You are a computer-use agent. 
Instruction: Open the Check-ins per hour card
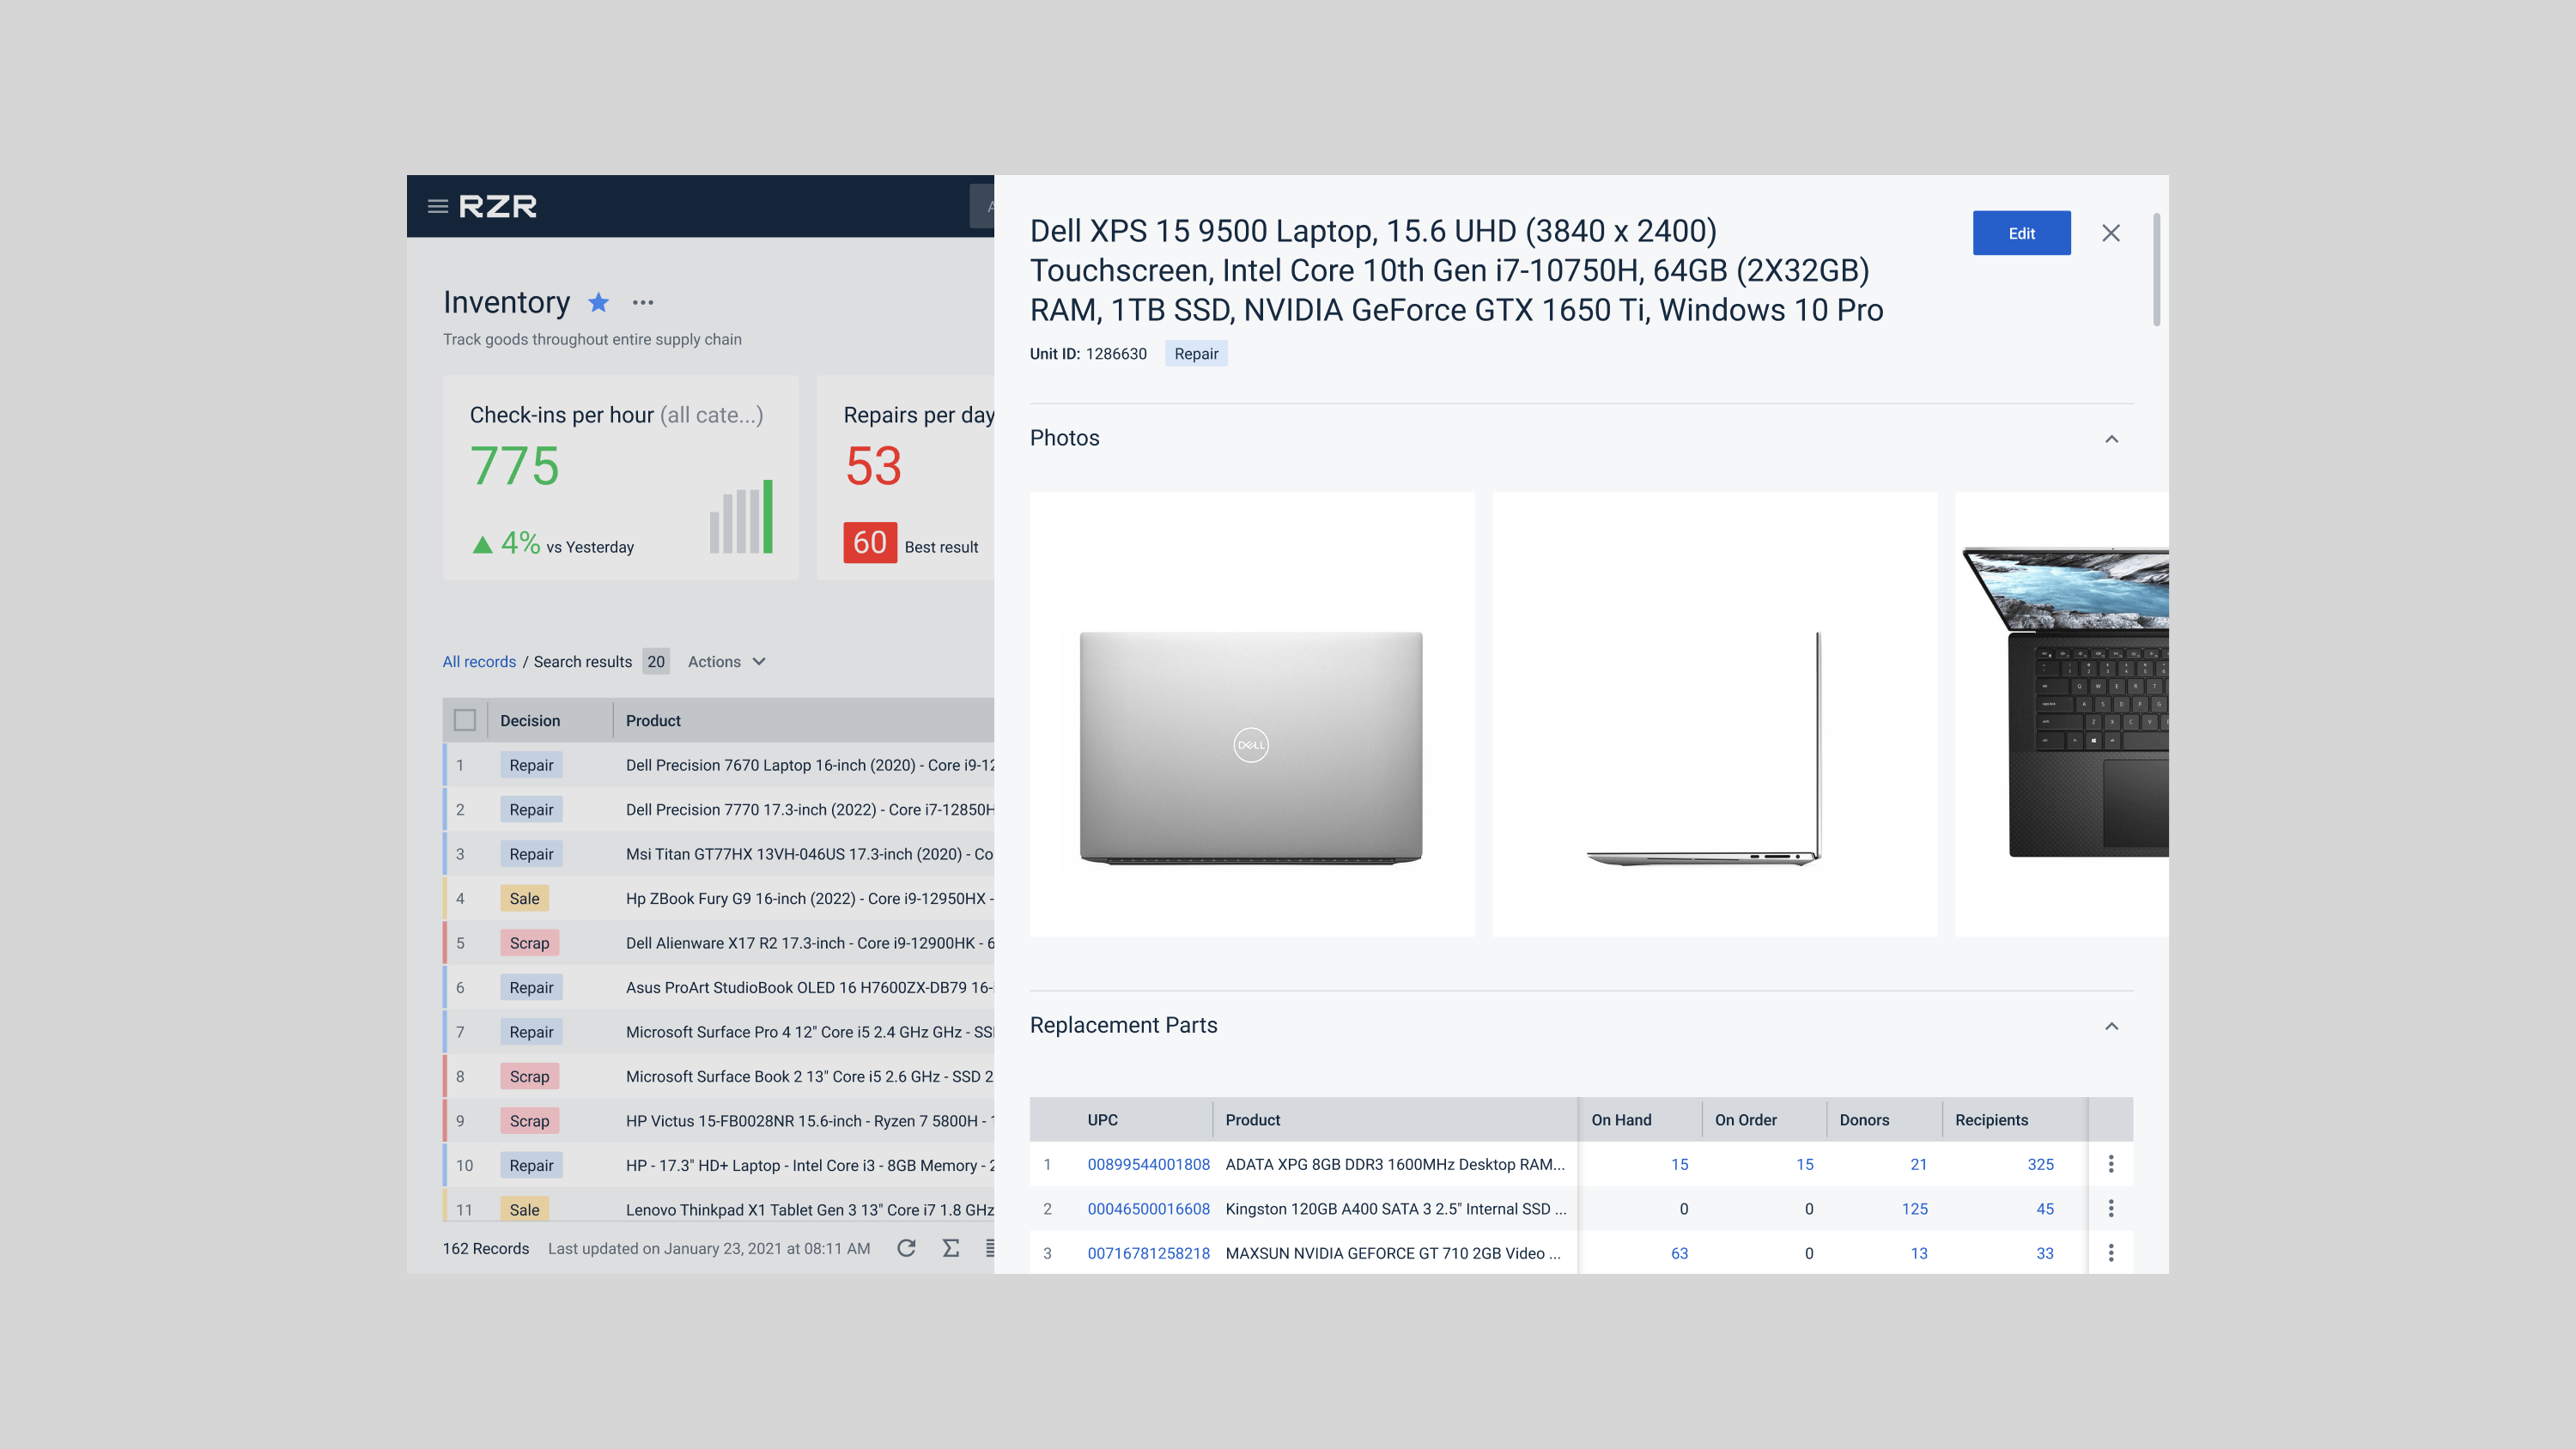coord(620,477)
